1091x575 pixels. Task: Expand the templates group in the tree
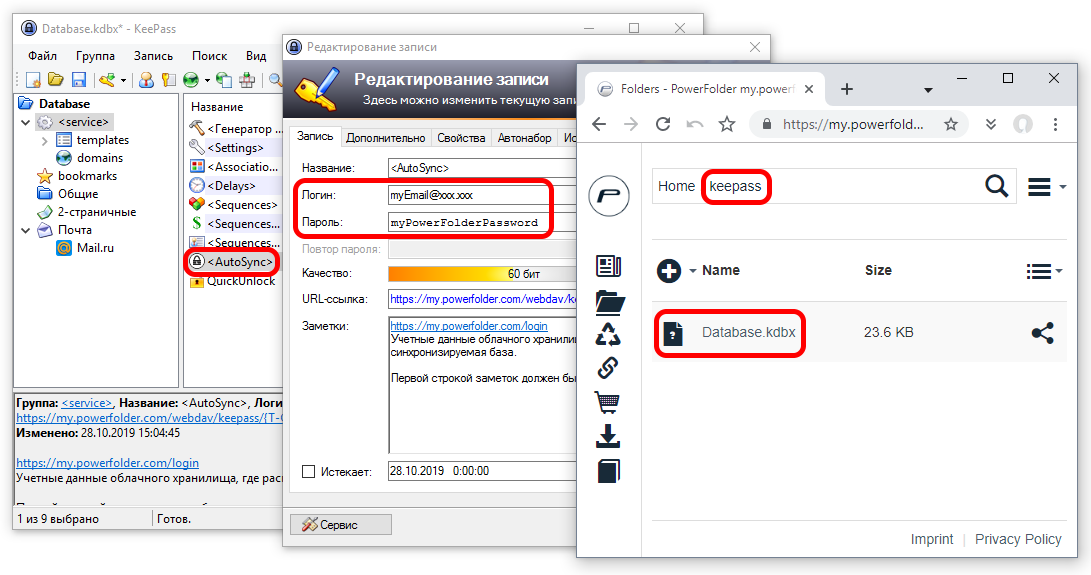[45, 141]
